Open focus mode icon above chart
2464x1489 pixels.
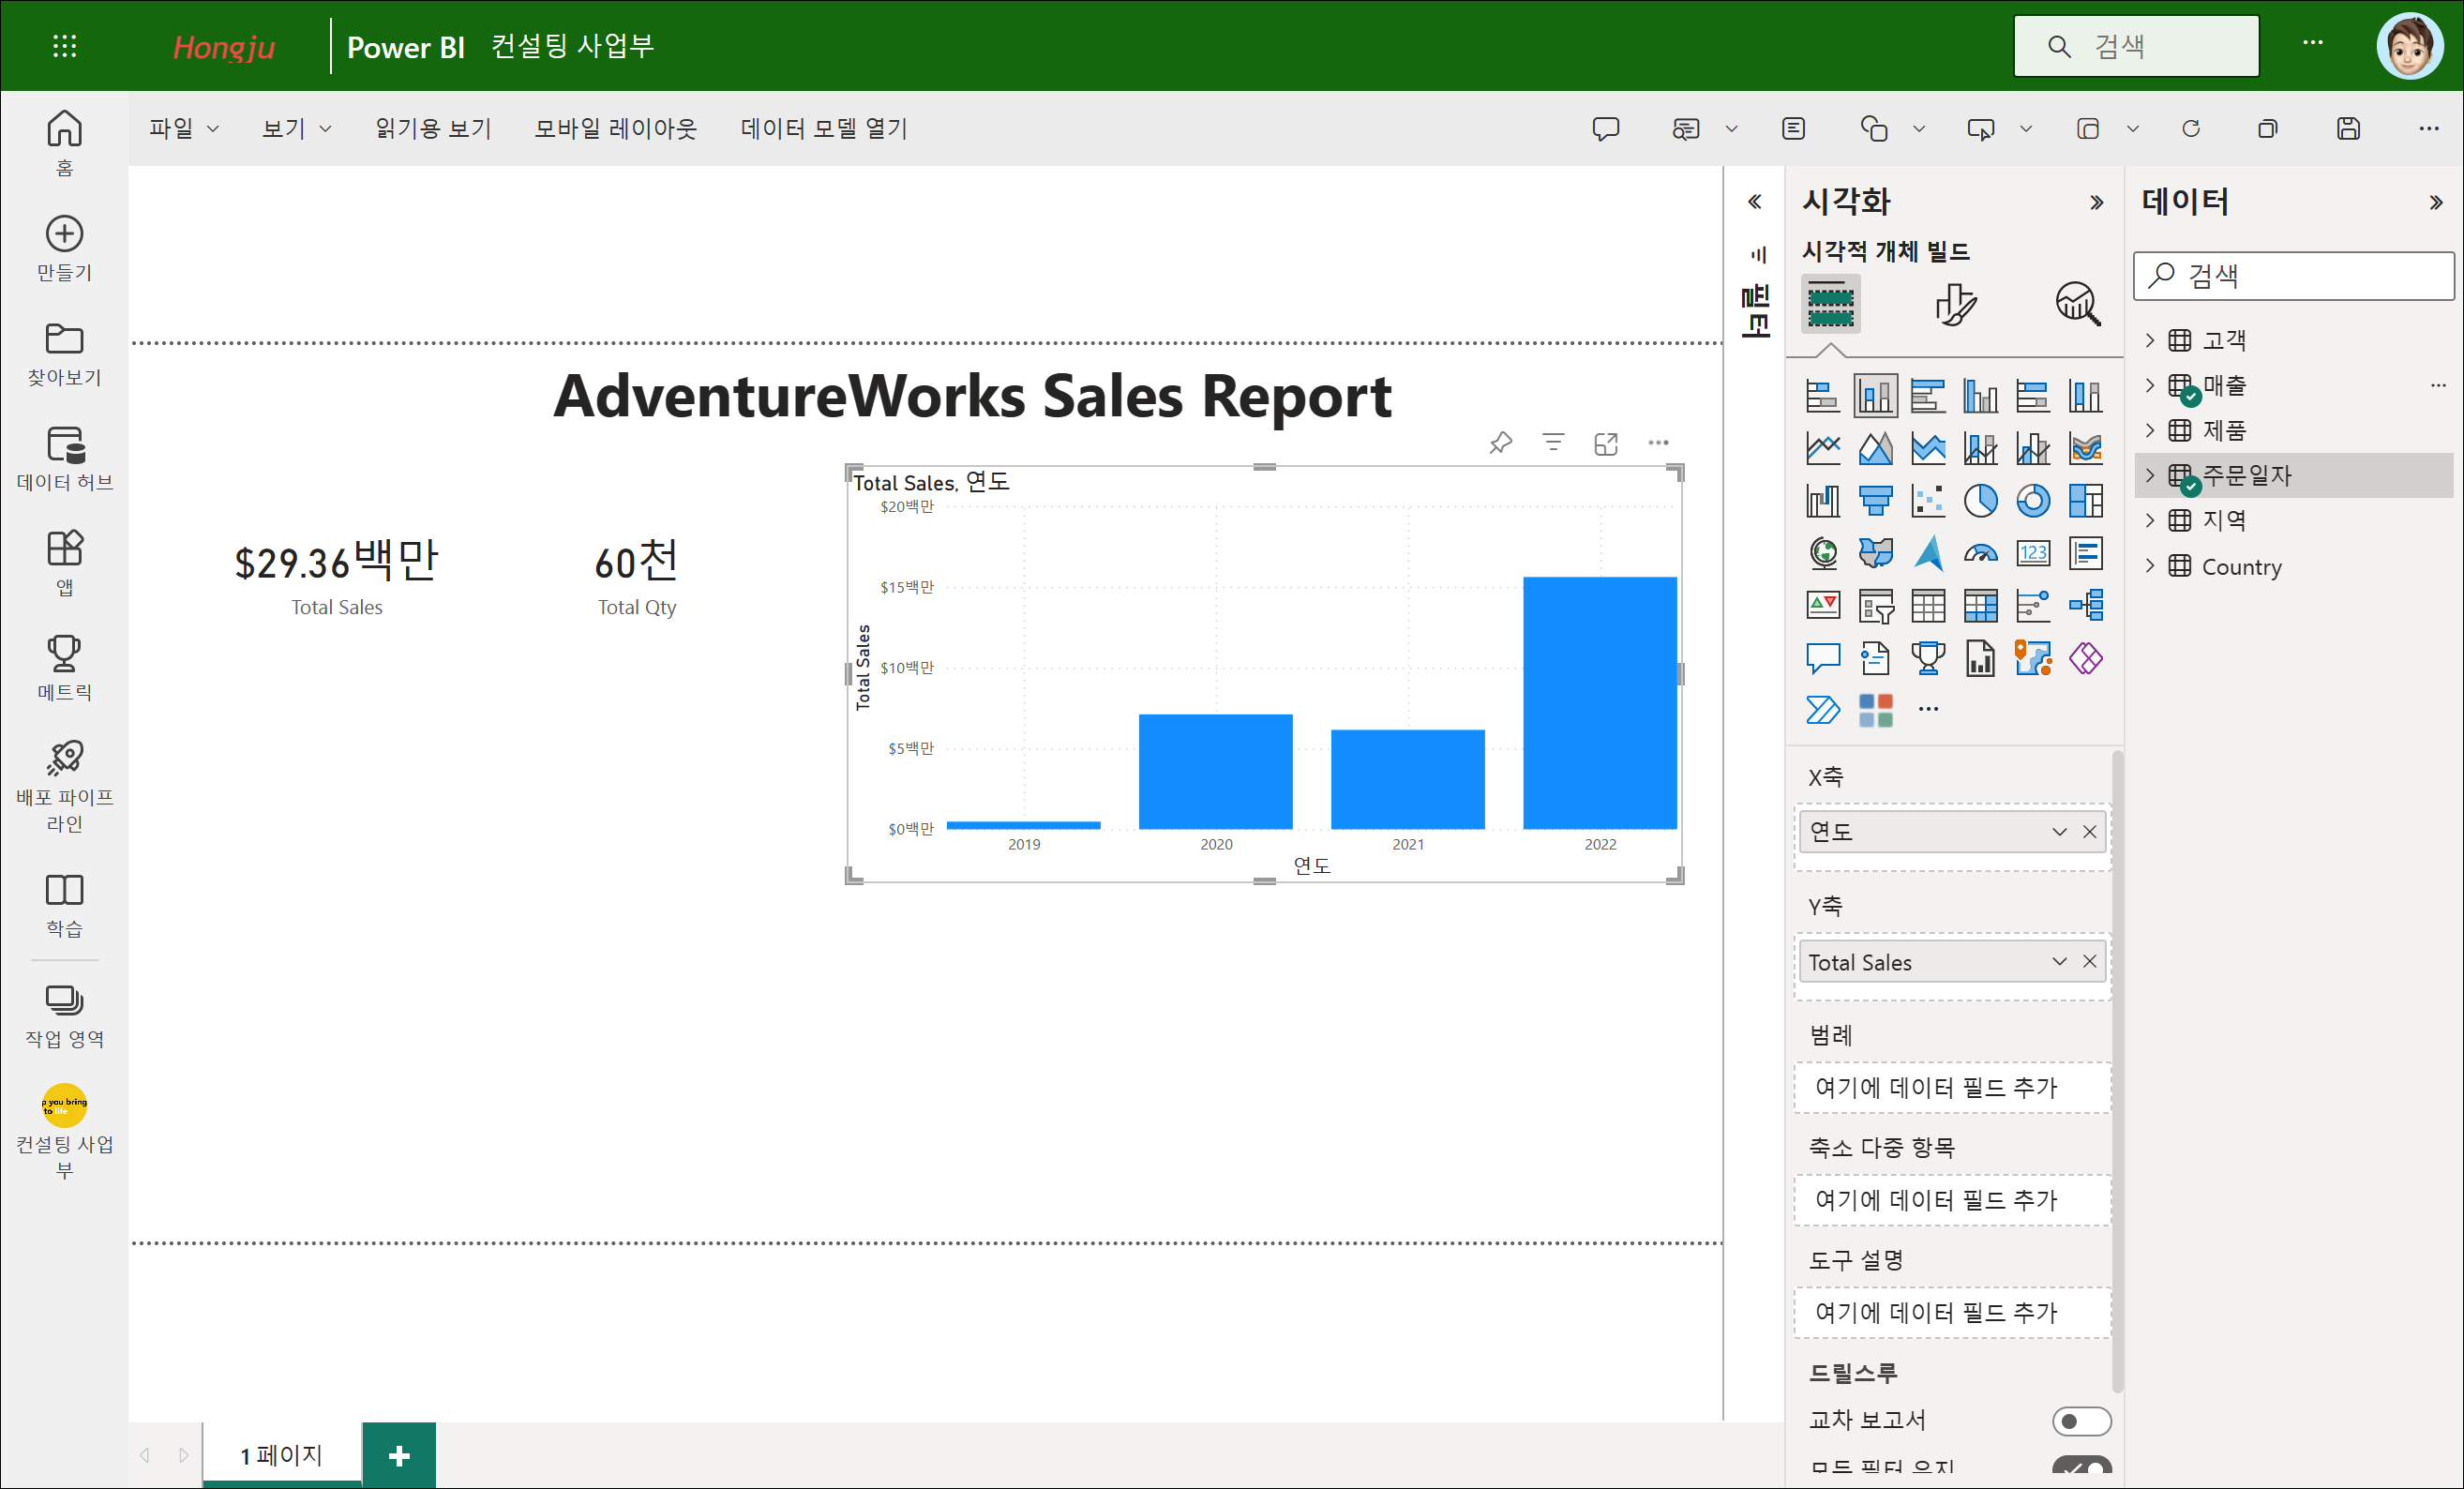point(1606,443)
